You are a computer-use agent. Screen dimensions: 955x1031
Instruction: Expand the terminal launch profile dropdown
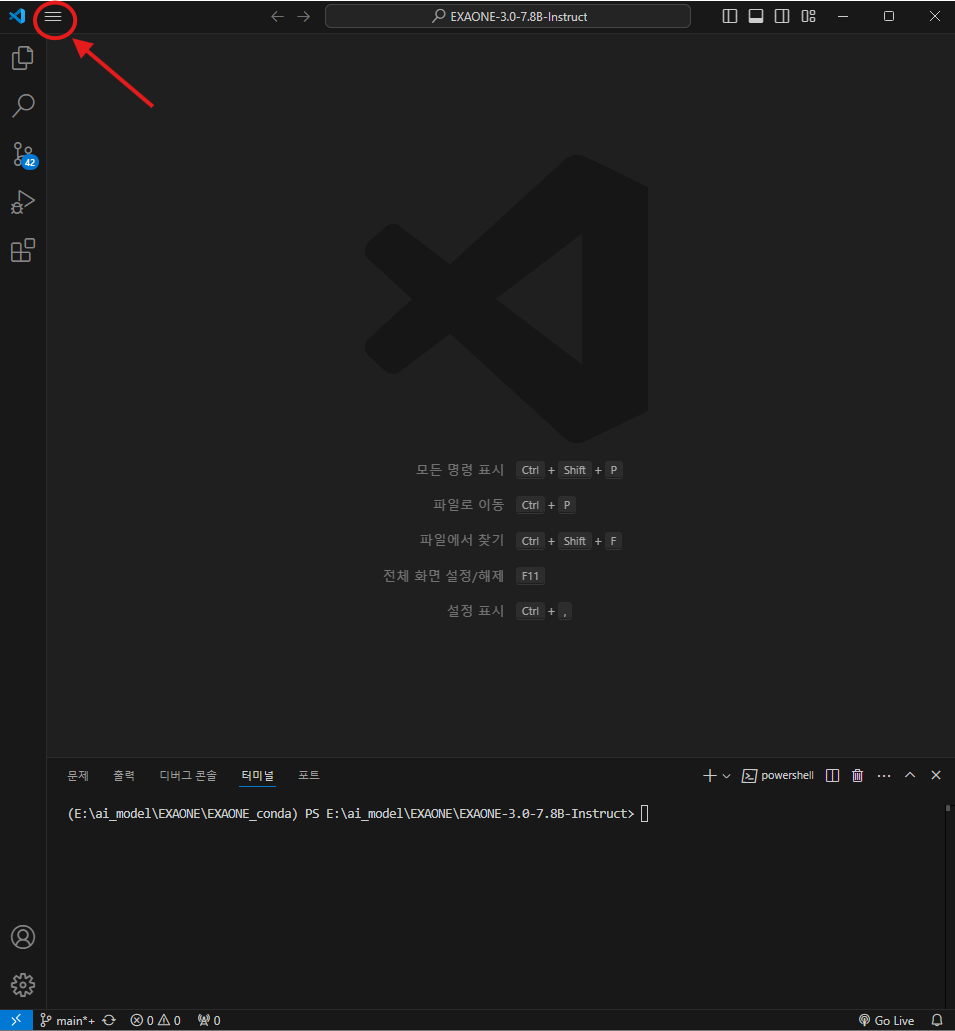click(x=727, y=776)
